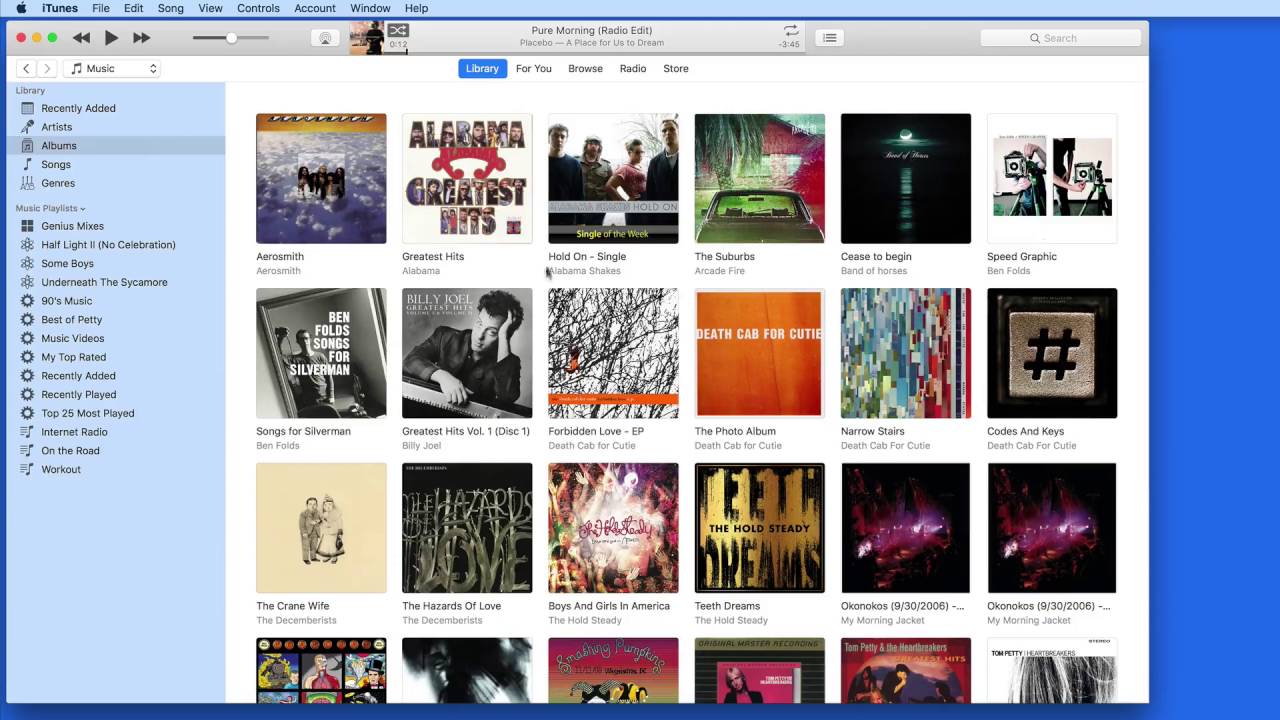Open the Genius Mixes icon
The height and width of the screenshot is (720, 1280).
coord(27,226)
